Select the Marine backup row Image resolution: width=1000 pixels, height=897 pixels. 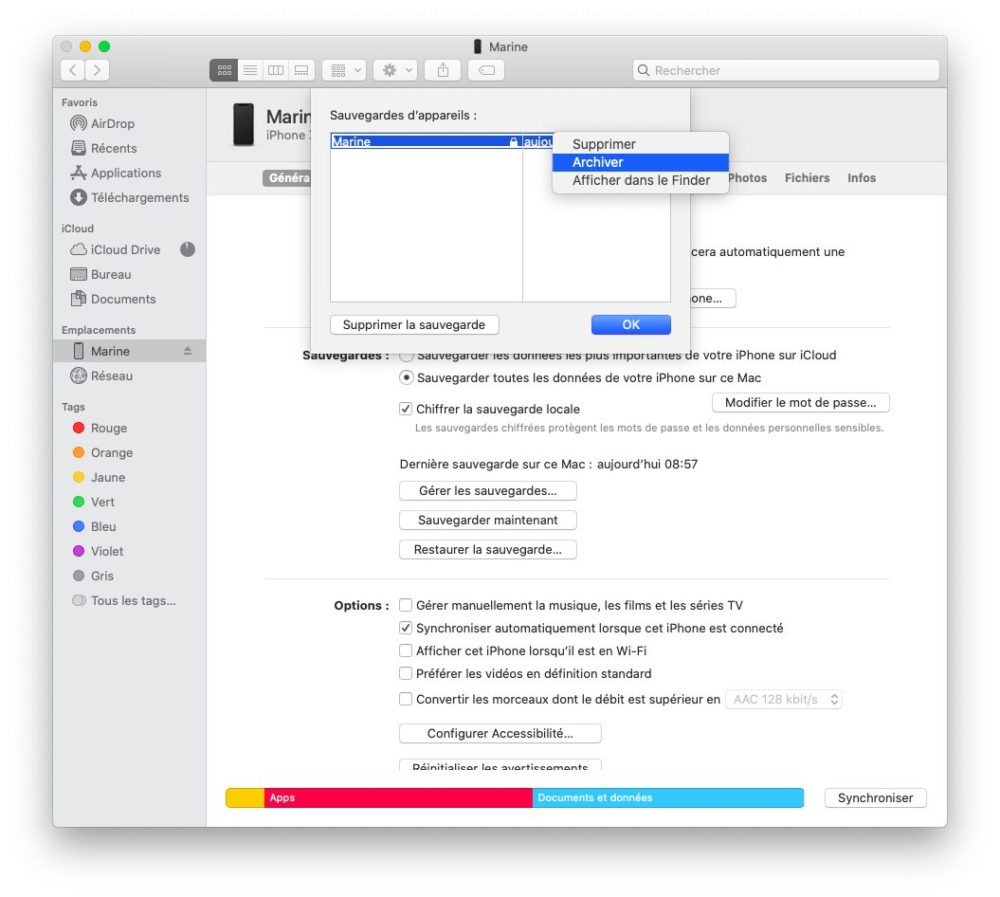coord(441,142)
